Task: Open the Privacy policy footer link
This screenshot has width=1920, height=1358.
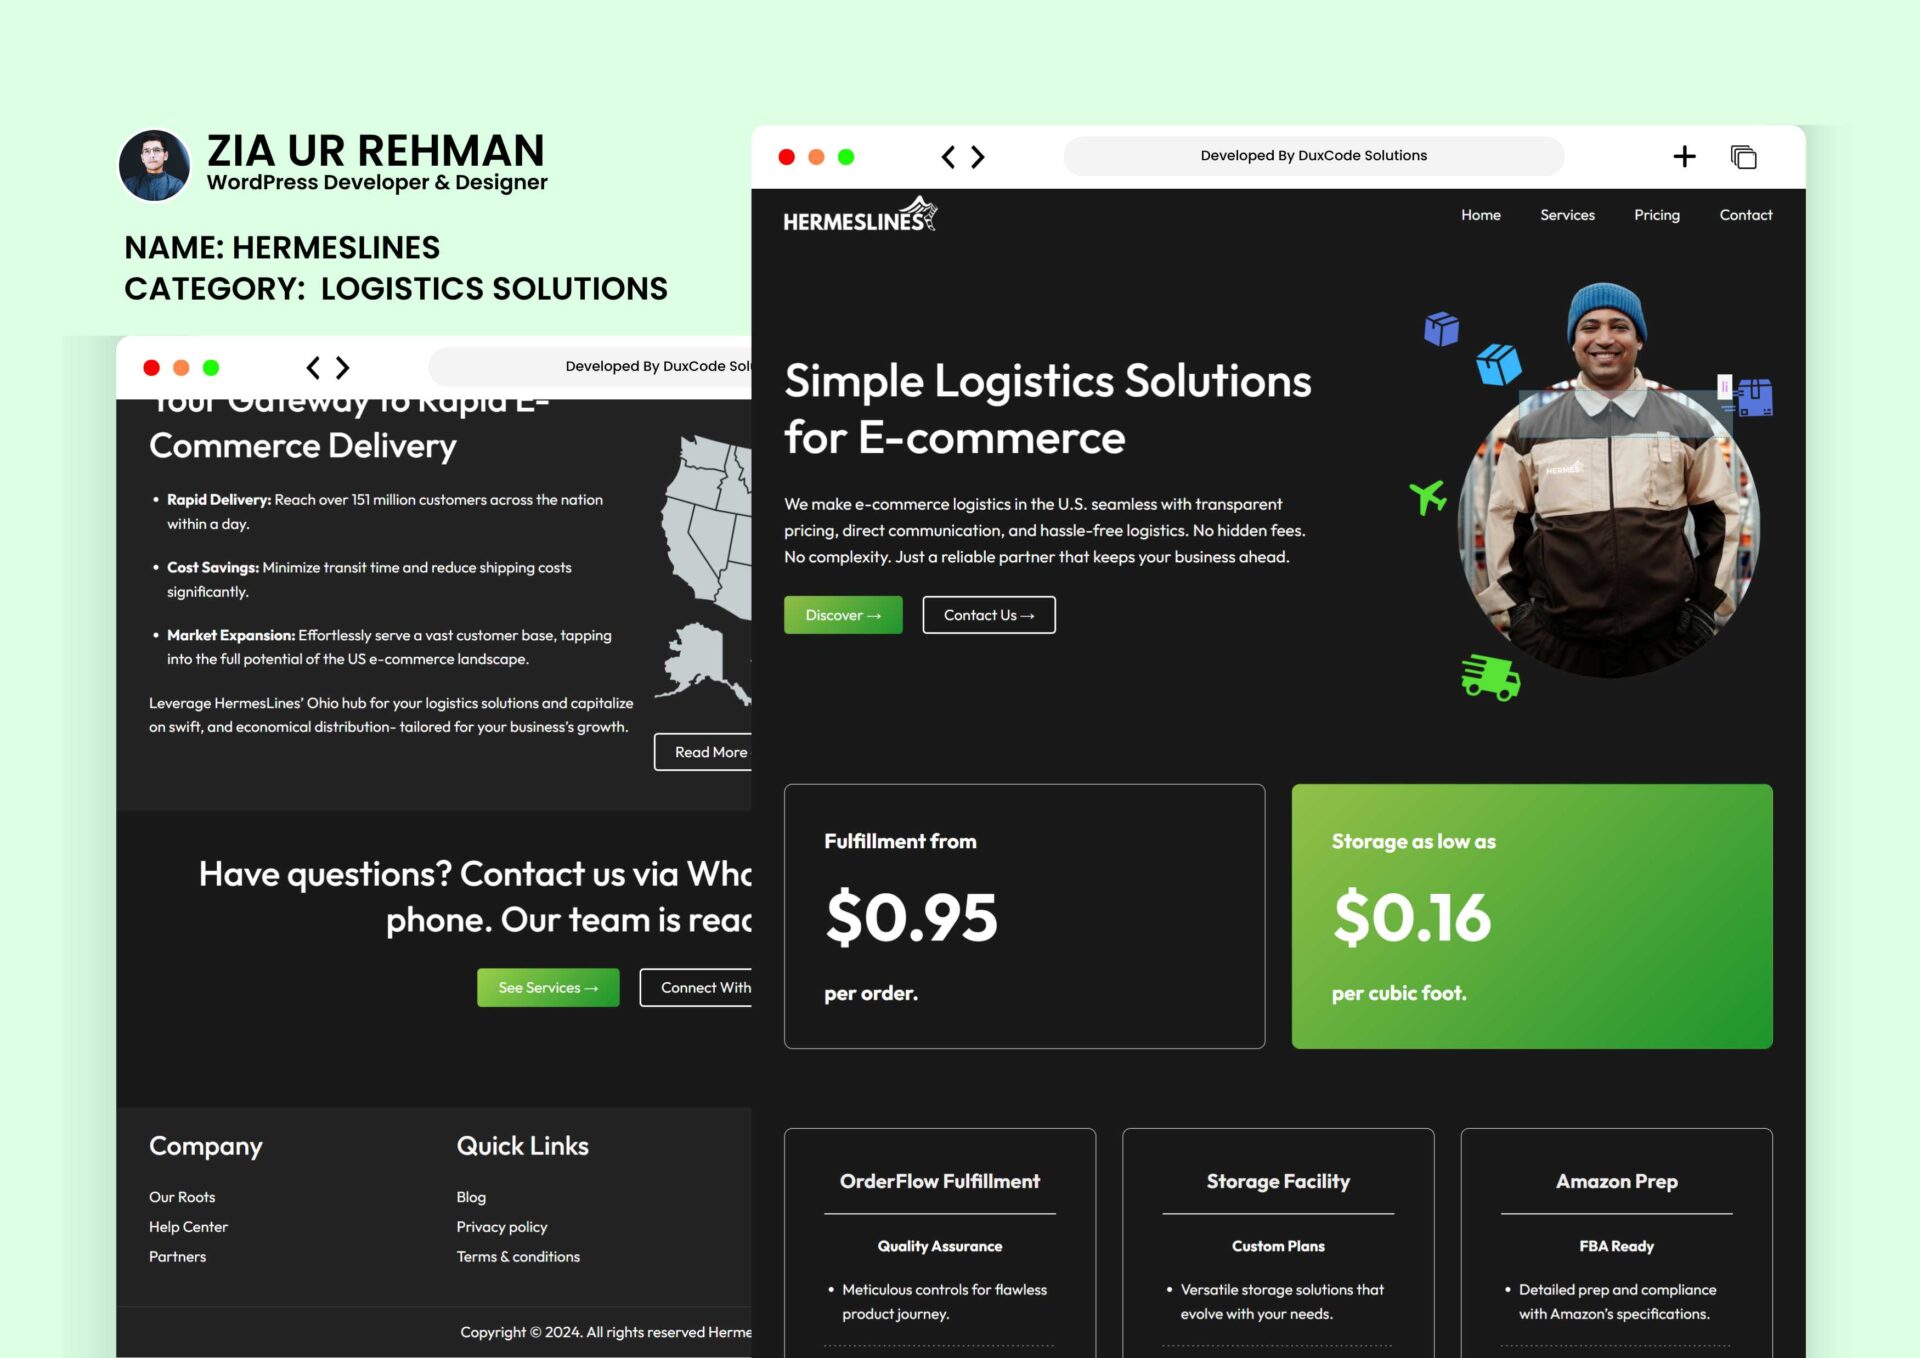Action: click(x=502, y=1227)
